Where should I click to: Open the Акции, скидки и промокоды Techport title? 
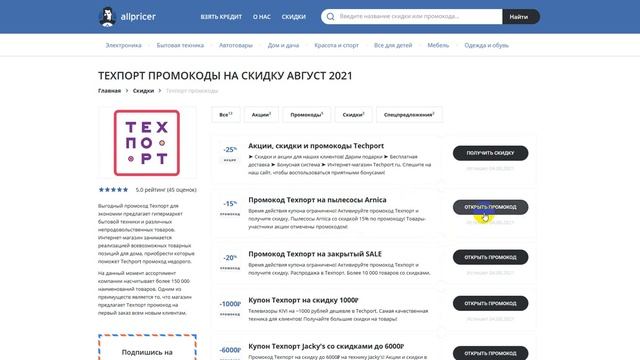pos(316,146)
